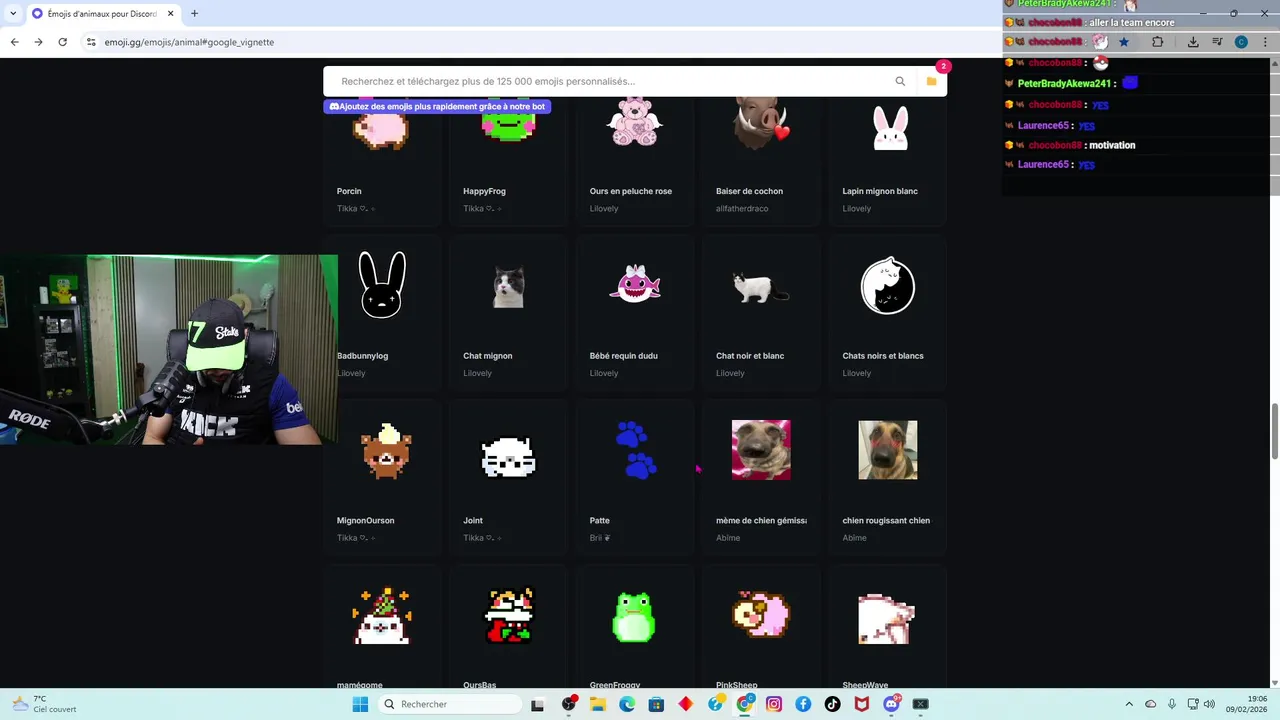Screen dimensions: 1280x720
Task: Click author Lilovely under Badbunnylog
Action: tap(351, 373)
